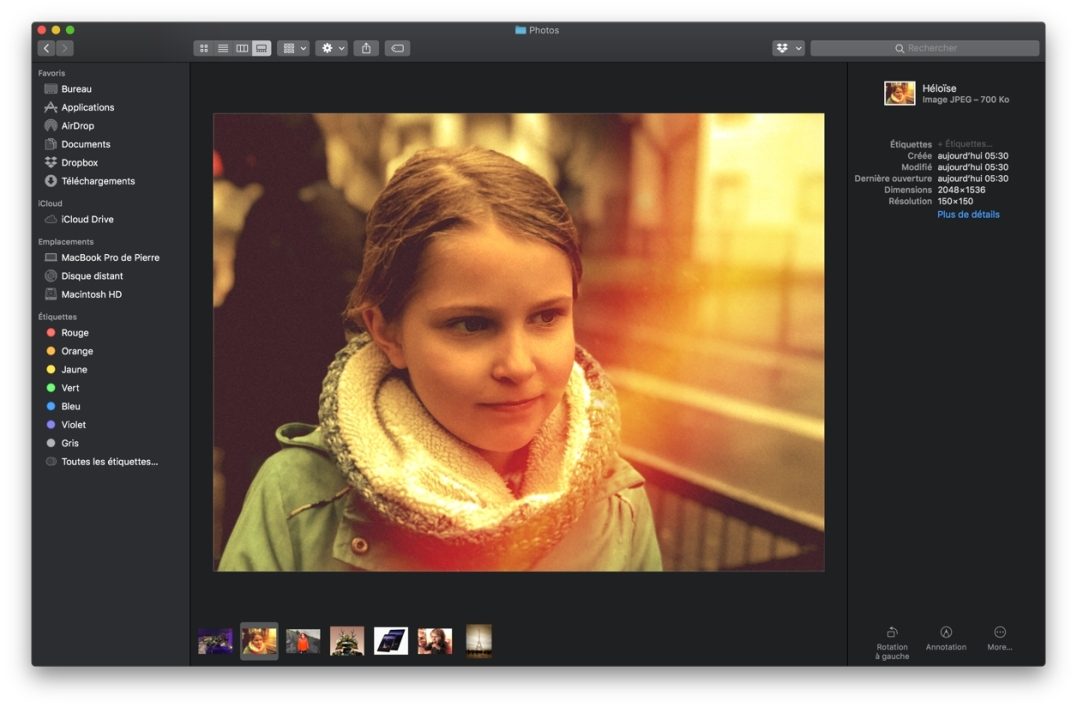The width and height of the screenshot is (1077, 708).
Task: Switch to list view mode
Action: pyautogui.click(x=223, y=48)
